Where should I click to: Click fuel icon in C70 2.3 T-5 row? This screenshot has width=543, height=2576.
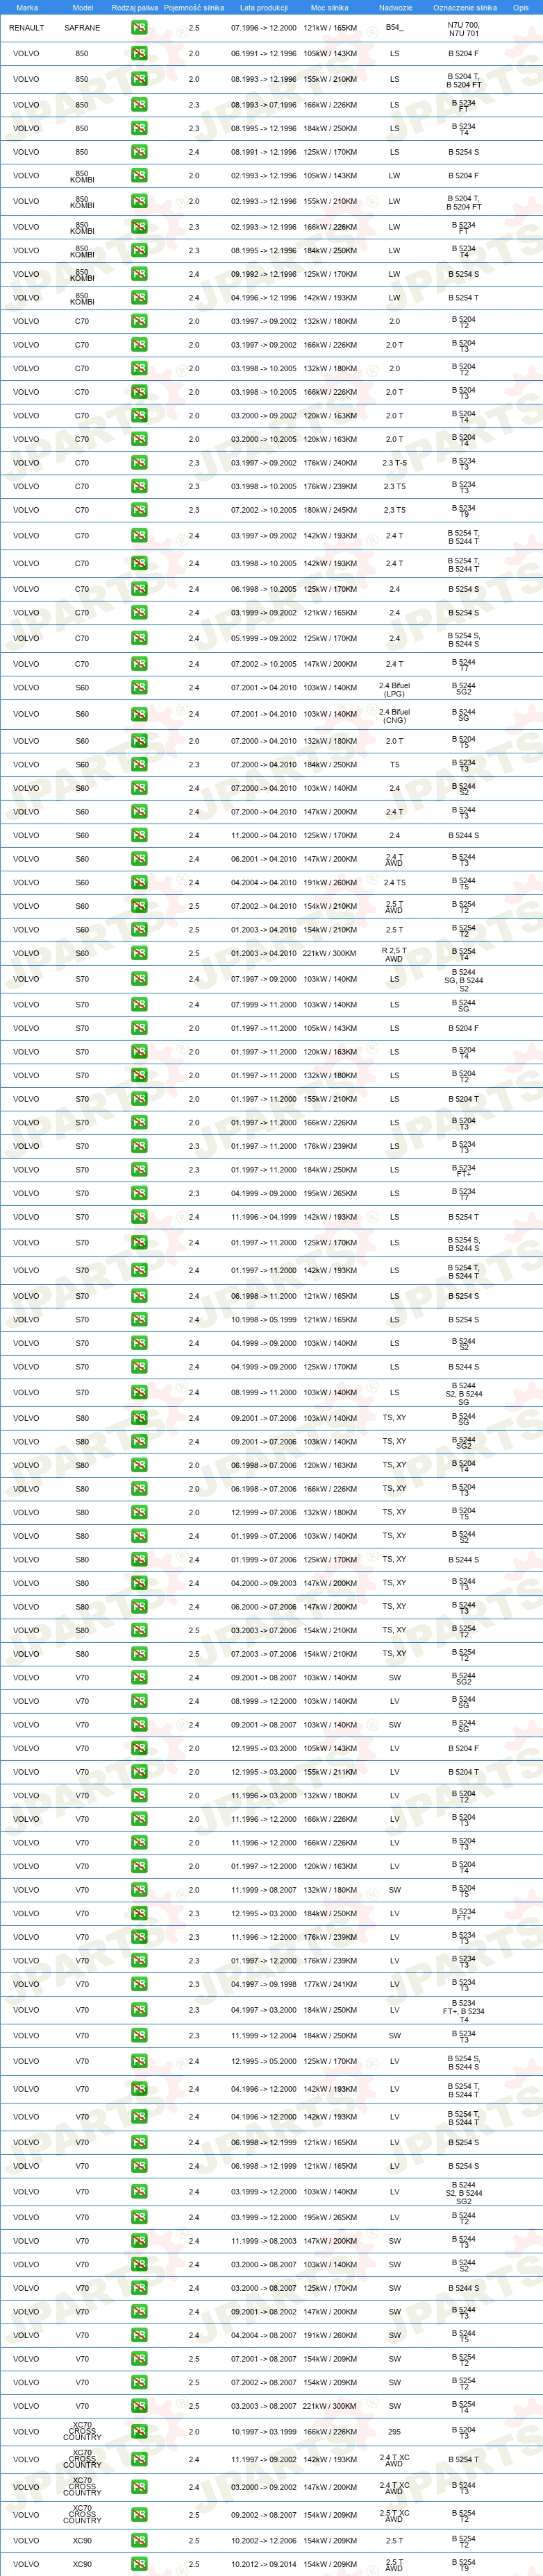tap(139, 463)
